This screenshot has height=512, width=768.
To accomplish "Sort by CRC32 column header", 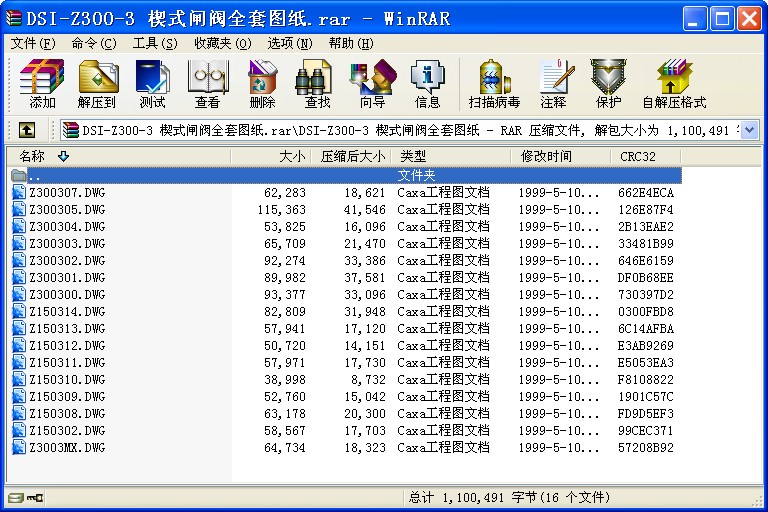I will pyautogui.click(x=646, y=156).
